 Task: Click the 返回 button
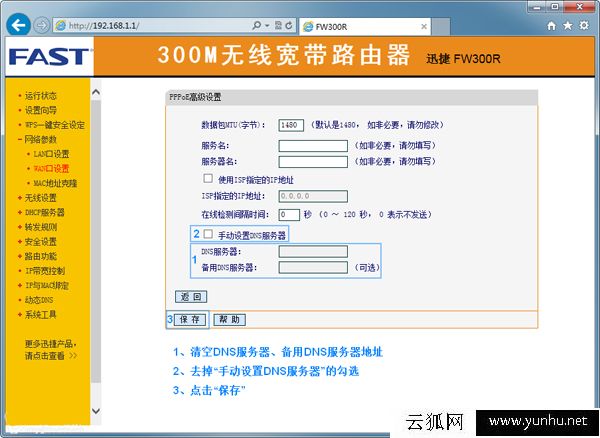191,296
